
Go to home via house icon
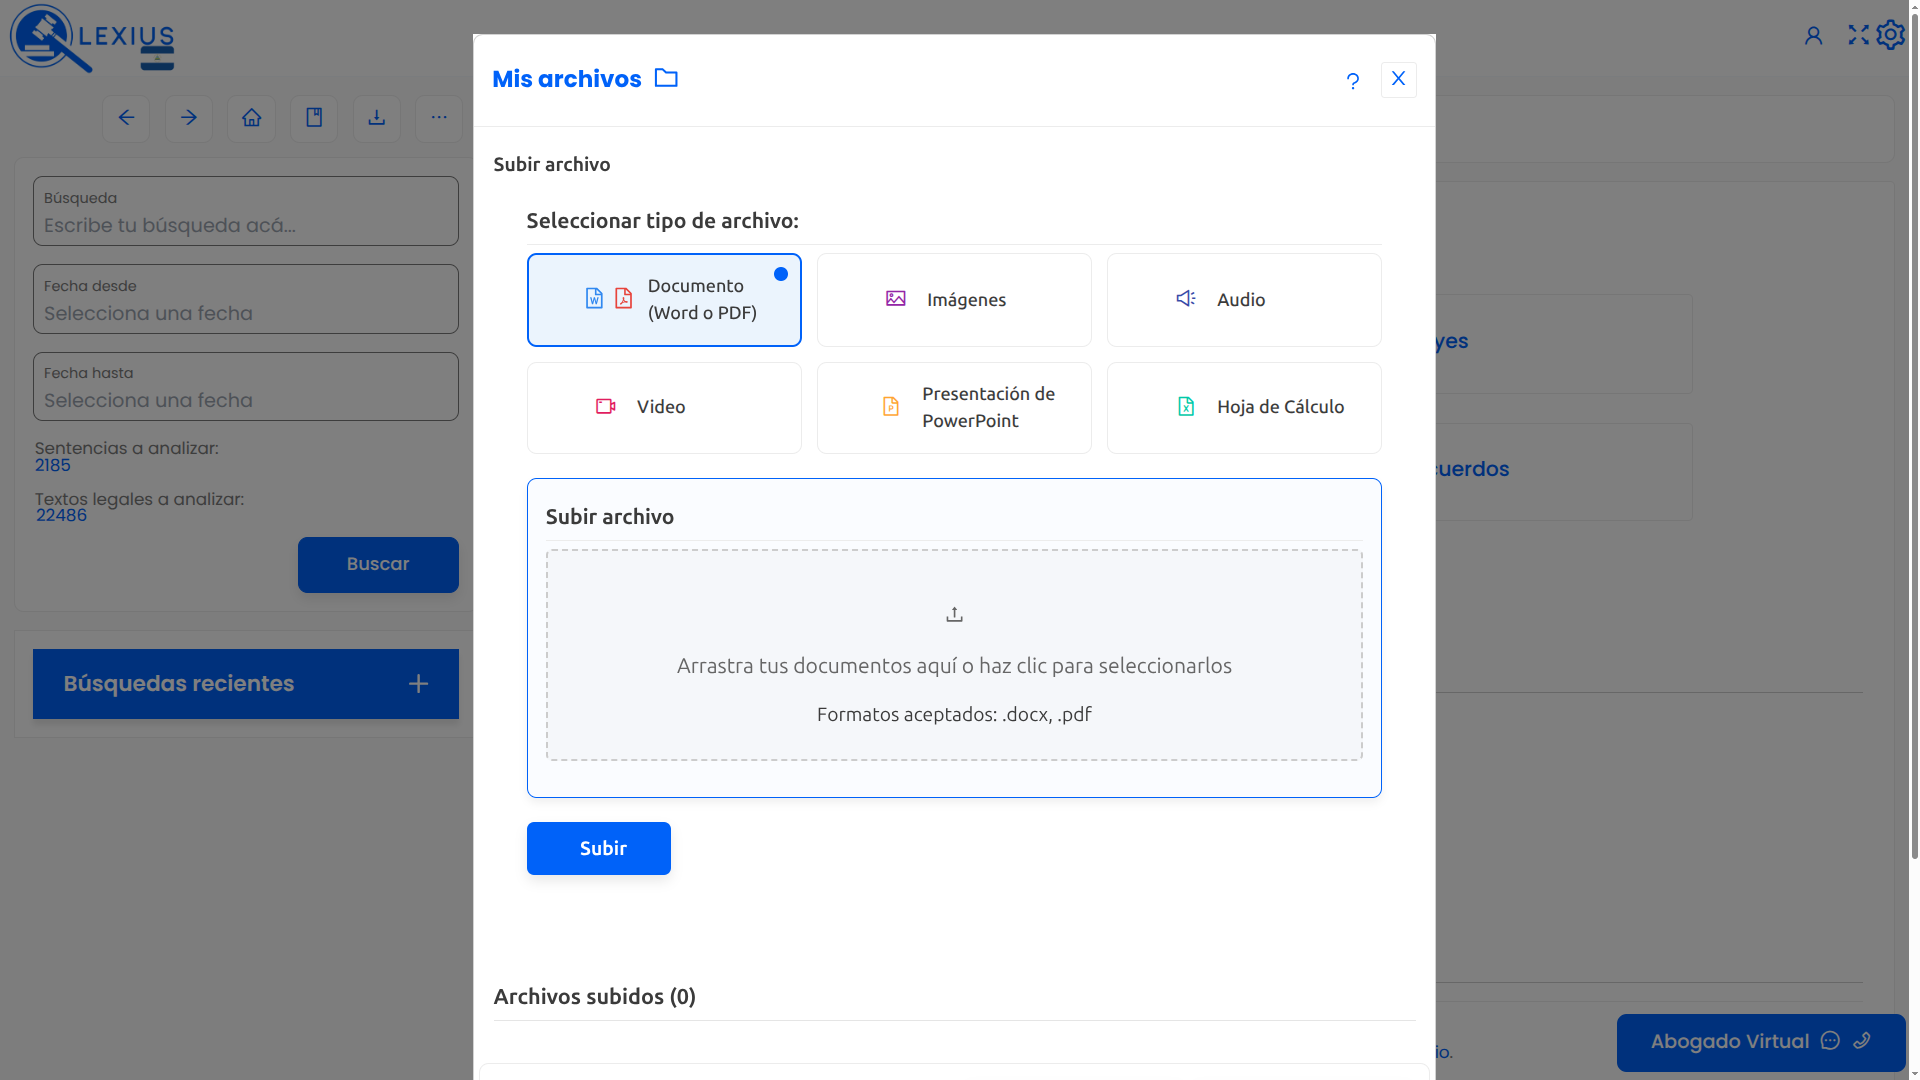(x=251, y=118)
